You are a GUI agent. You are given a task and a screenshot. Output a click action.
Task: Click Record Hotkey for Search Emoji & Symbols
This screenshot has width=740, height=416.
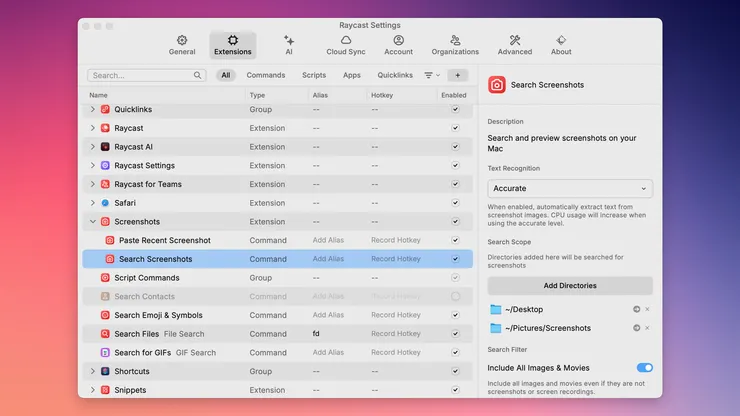[x=395, y=315]
